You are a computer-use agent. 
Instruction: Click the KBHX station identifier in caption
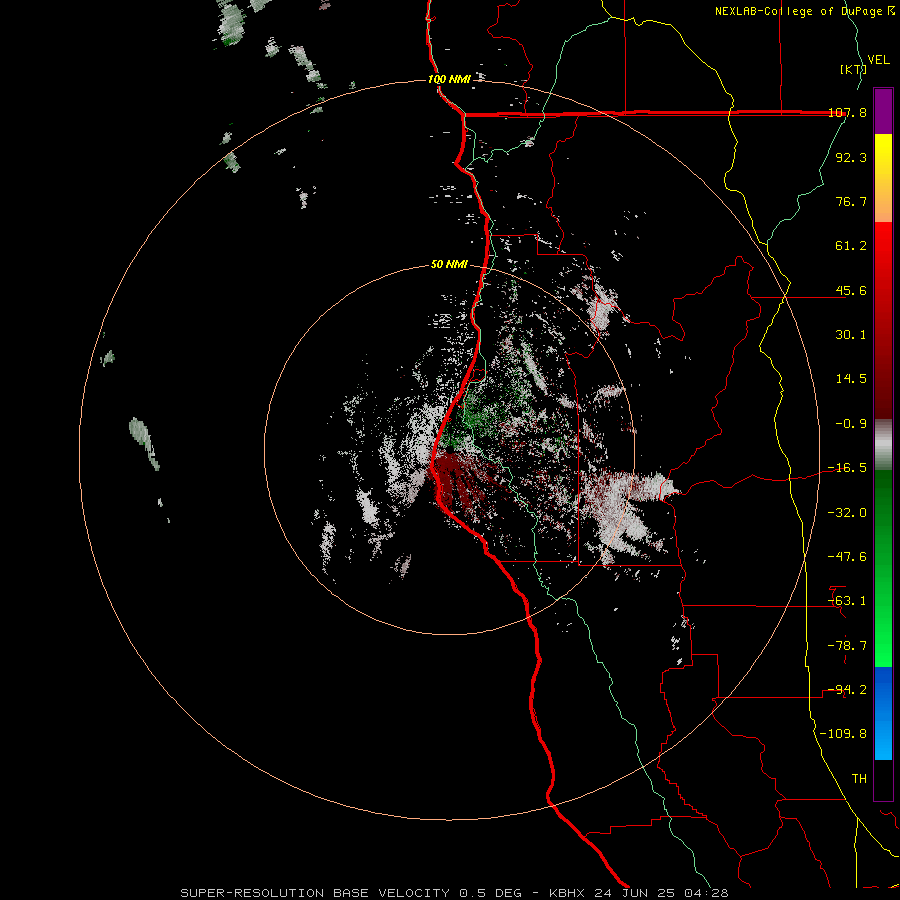tap(566, 893)
